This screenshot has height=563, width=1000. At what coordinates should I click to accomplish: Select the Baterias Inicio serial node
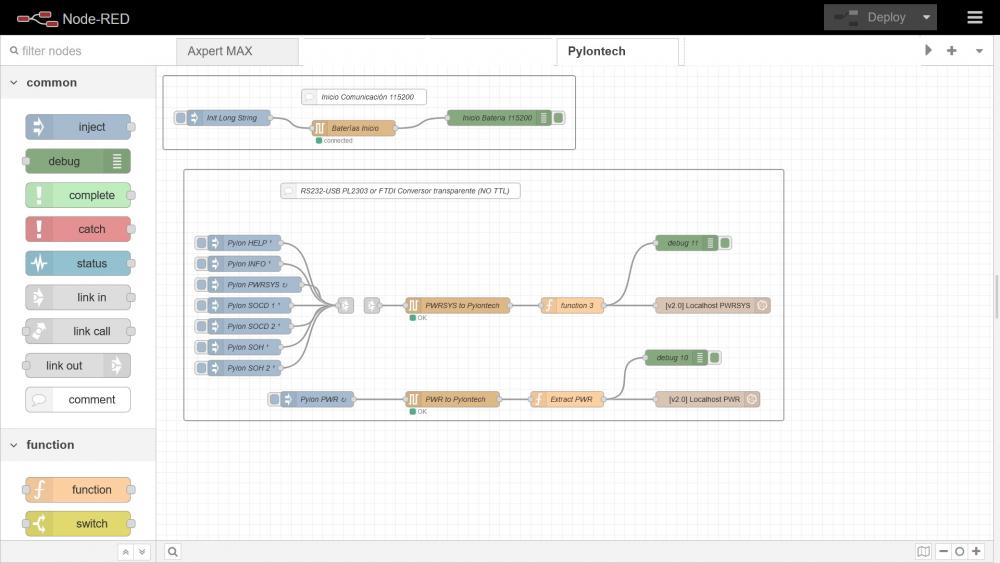click(x=353, y=128)
